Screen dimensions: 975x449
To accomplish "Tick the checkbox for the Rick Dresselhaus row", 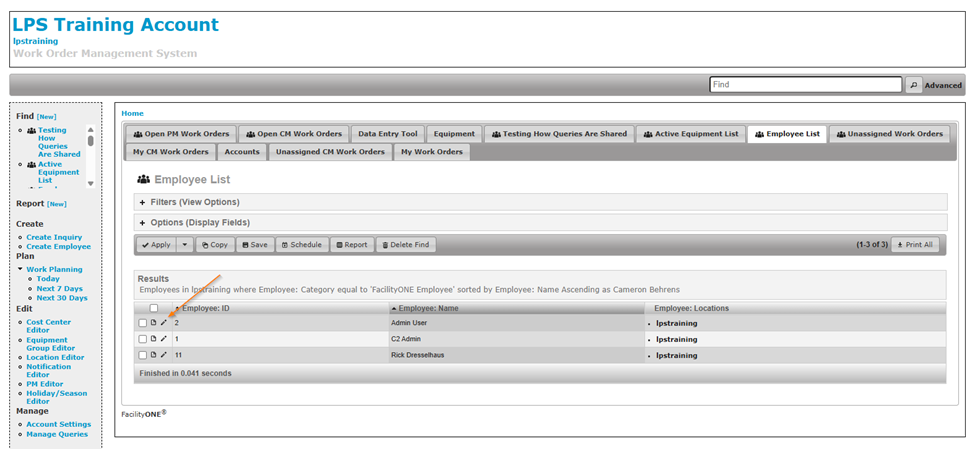I will pos(142,355).
